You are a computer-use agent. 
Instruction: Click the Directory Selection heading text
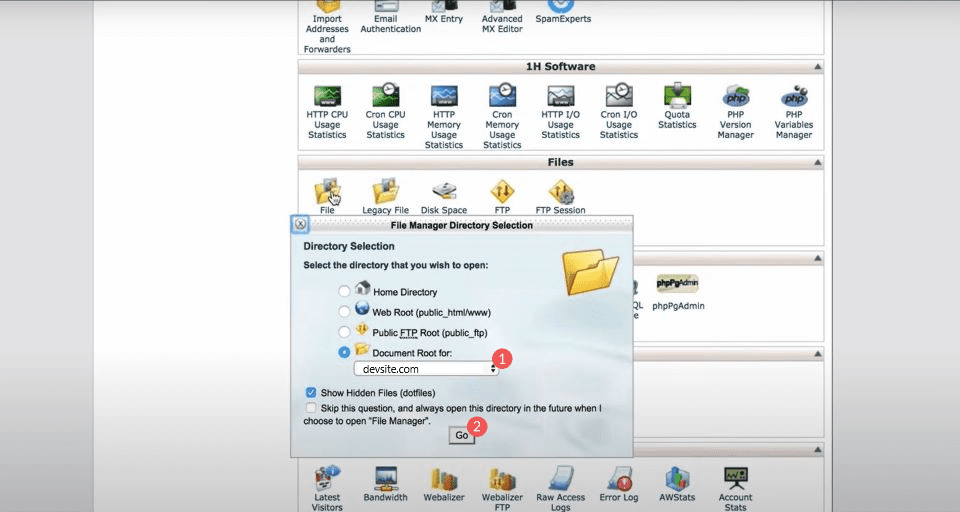[349, 246]
